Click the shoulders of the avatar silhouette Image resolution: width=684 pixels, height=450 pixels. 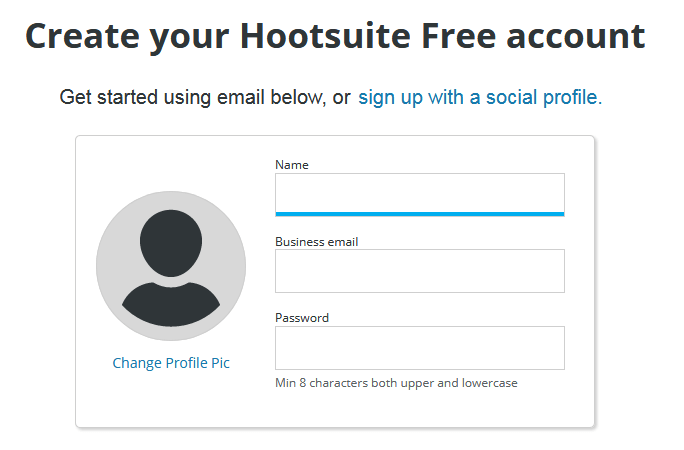tap(171, 304)
